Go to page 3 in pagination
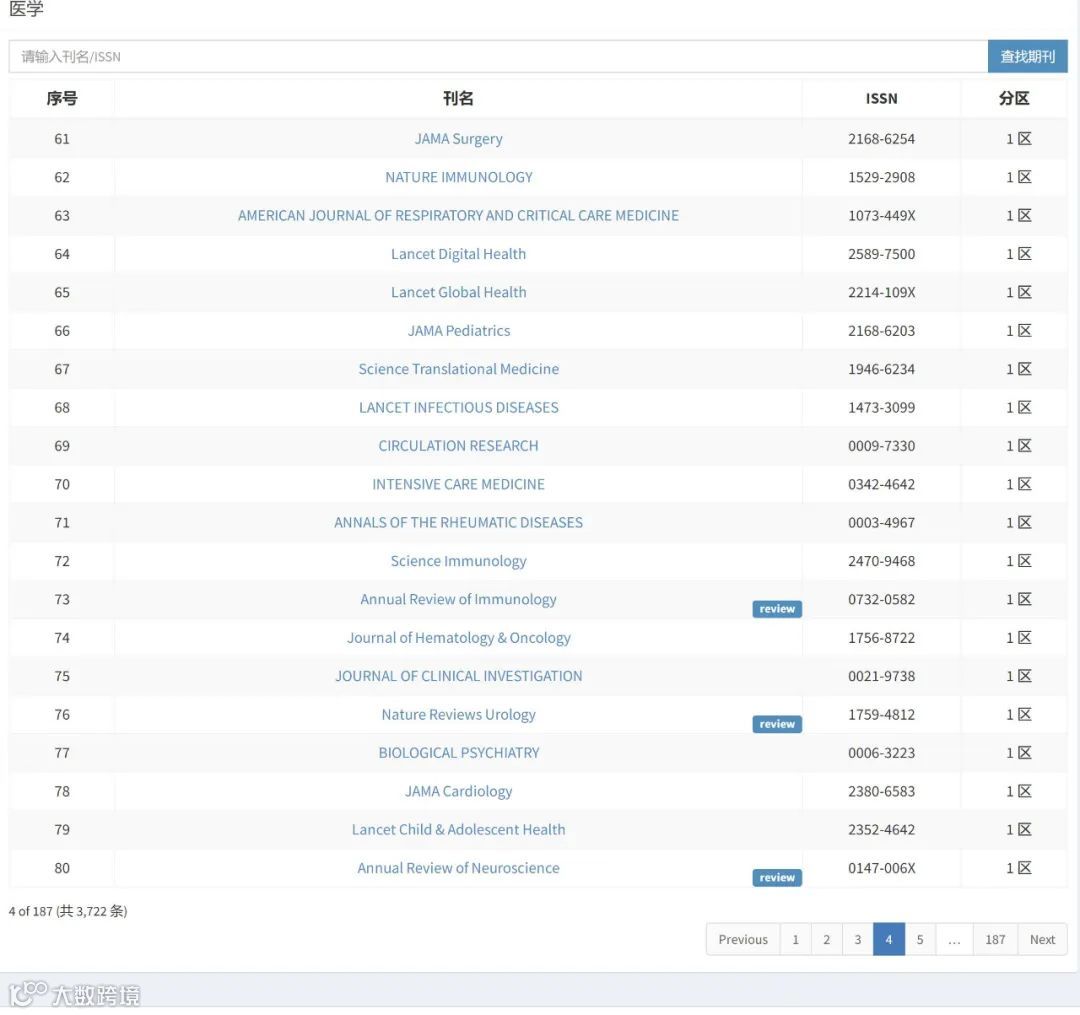Screen dimensions: 1080x1015 (x=858, y=939)
